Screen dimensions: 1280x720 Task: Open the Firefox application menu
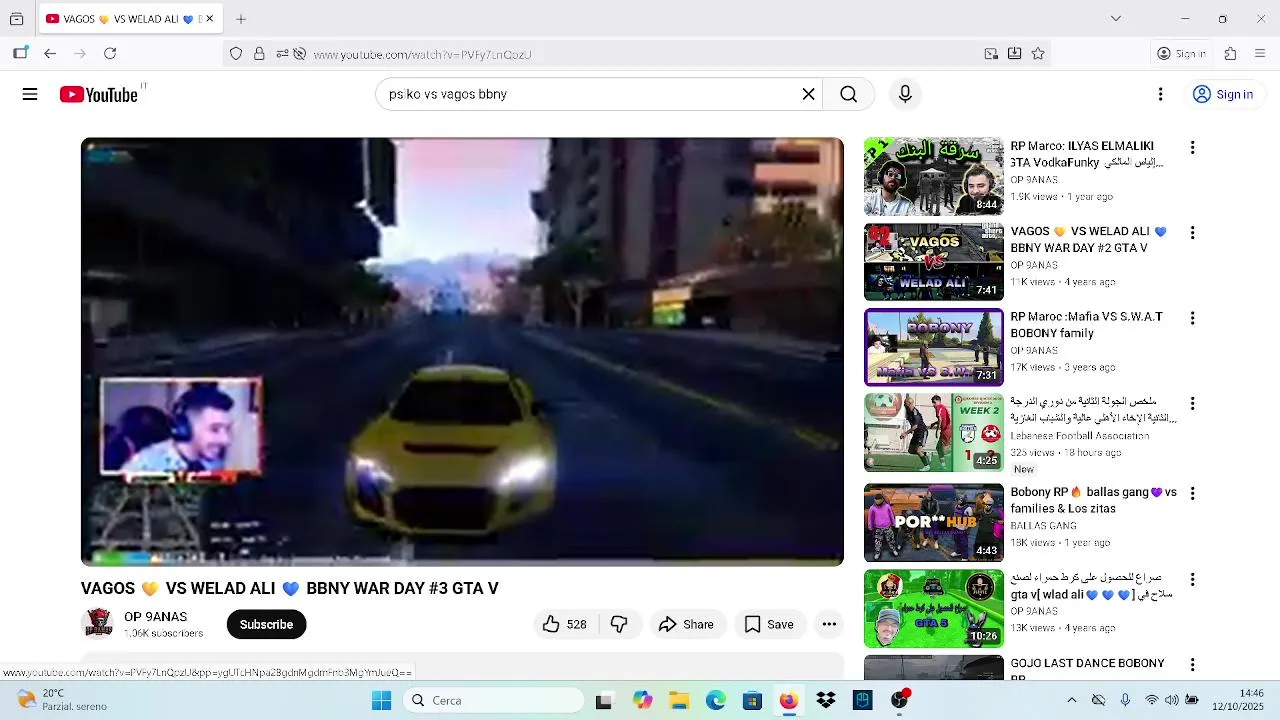[1260, 54]
